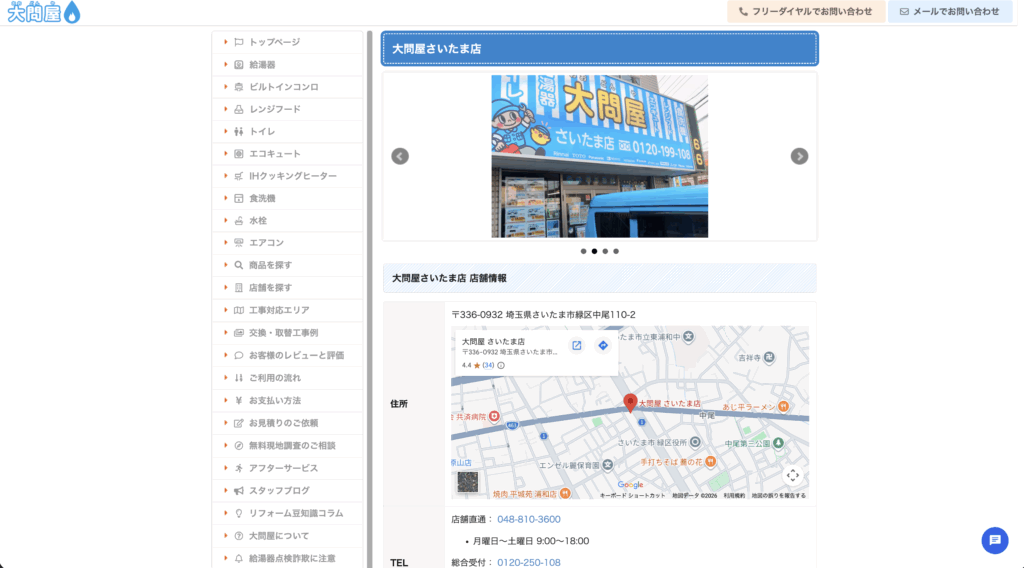Click the 中尾第三公園 map marker

click(x=778, y=443)
